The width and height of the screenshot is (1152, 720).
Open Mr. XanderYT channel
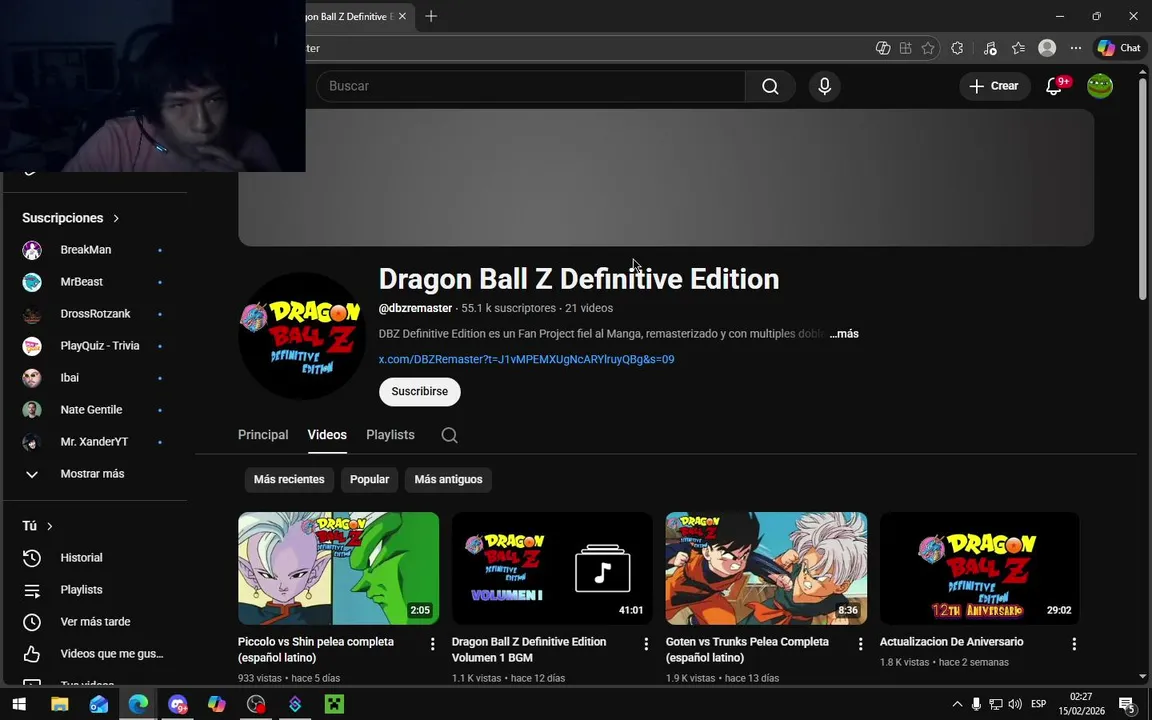(96, 442)
